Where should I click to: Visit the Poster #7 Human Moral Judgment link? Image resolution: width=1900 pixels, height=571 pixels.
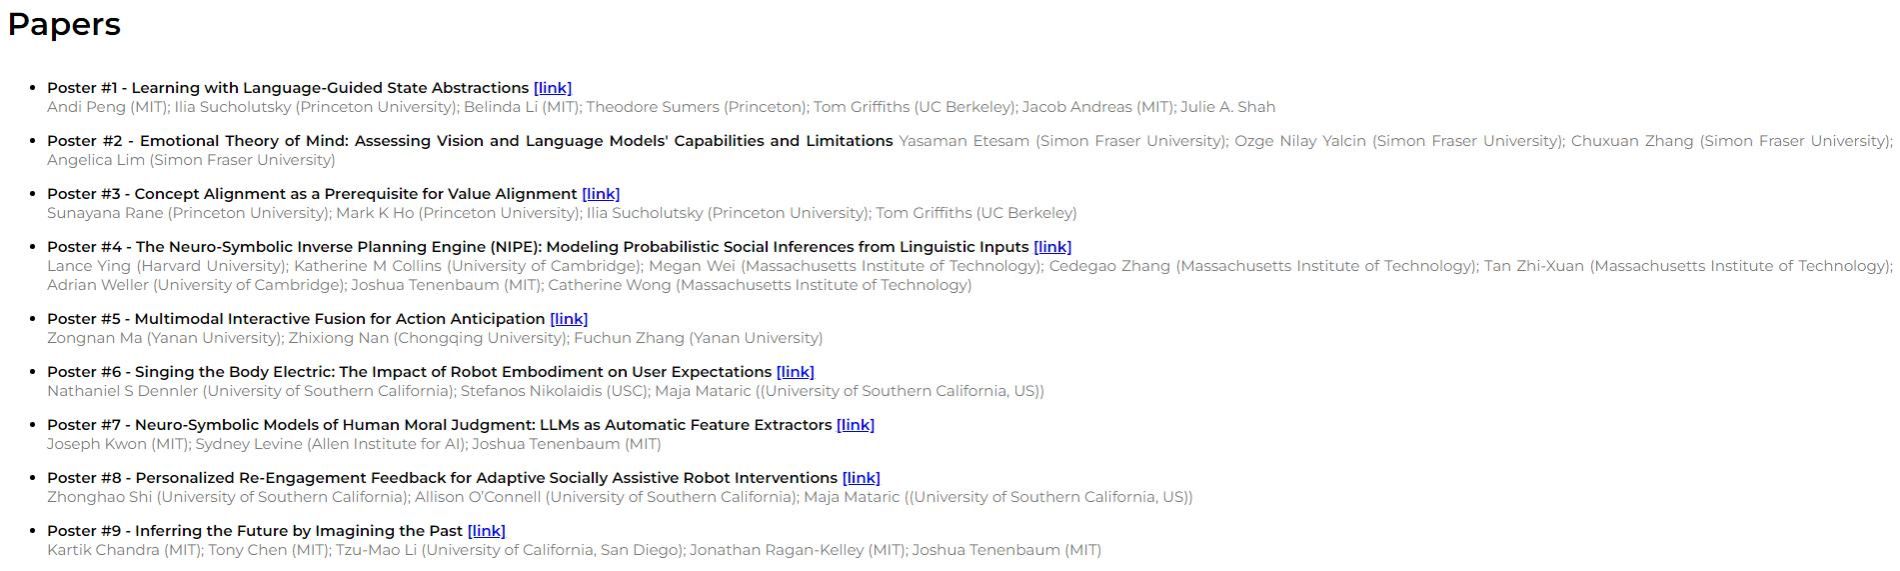[x=855, y=425]
